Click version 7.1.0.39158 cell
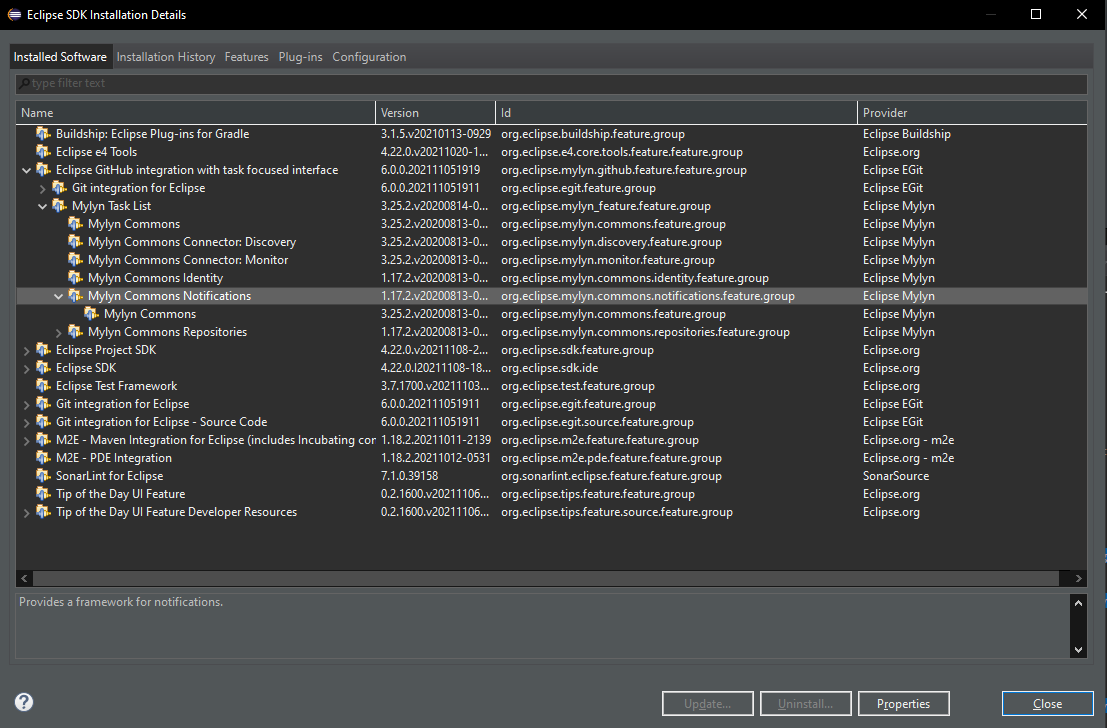This screenshot has width=1107, height=728. 409,476
